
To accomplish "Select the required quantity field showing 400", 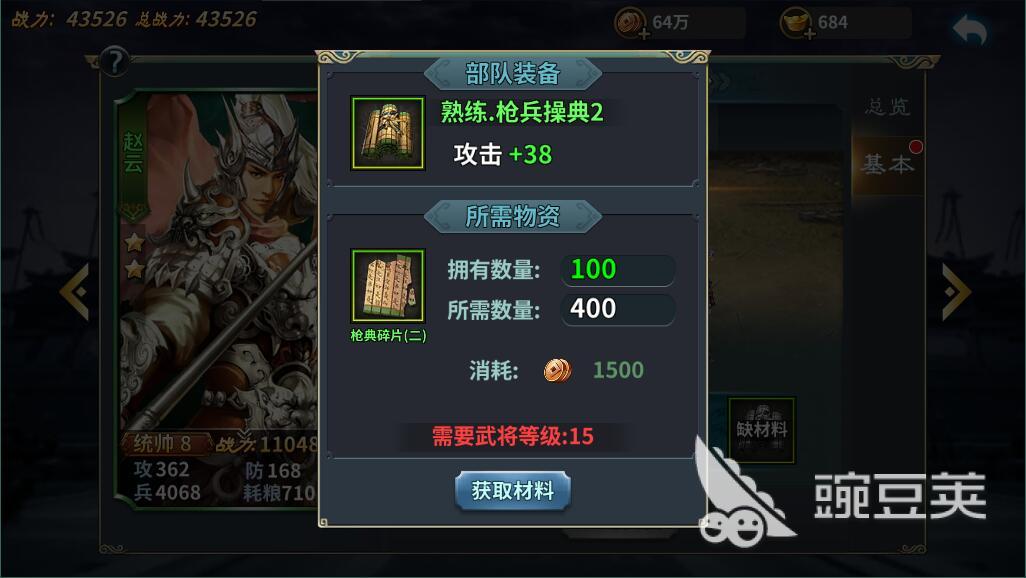I will (x=618, y=309).
